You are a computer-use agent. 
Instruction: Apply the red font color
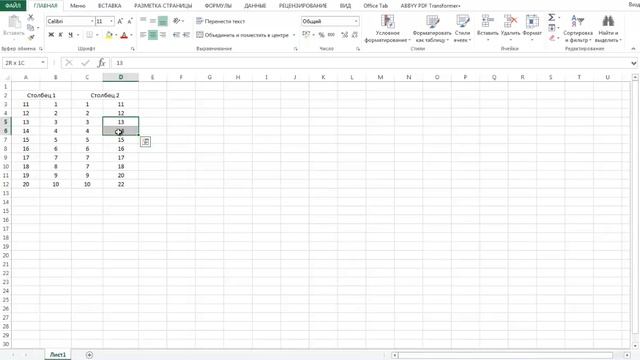point(124,35)
